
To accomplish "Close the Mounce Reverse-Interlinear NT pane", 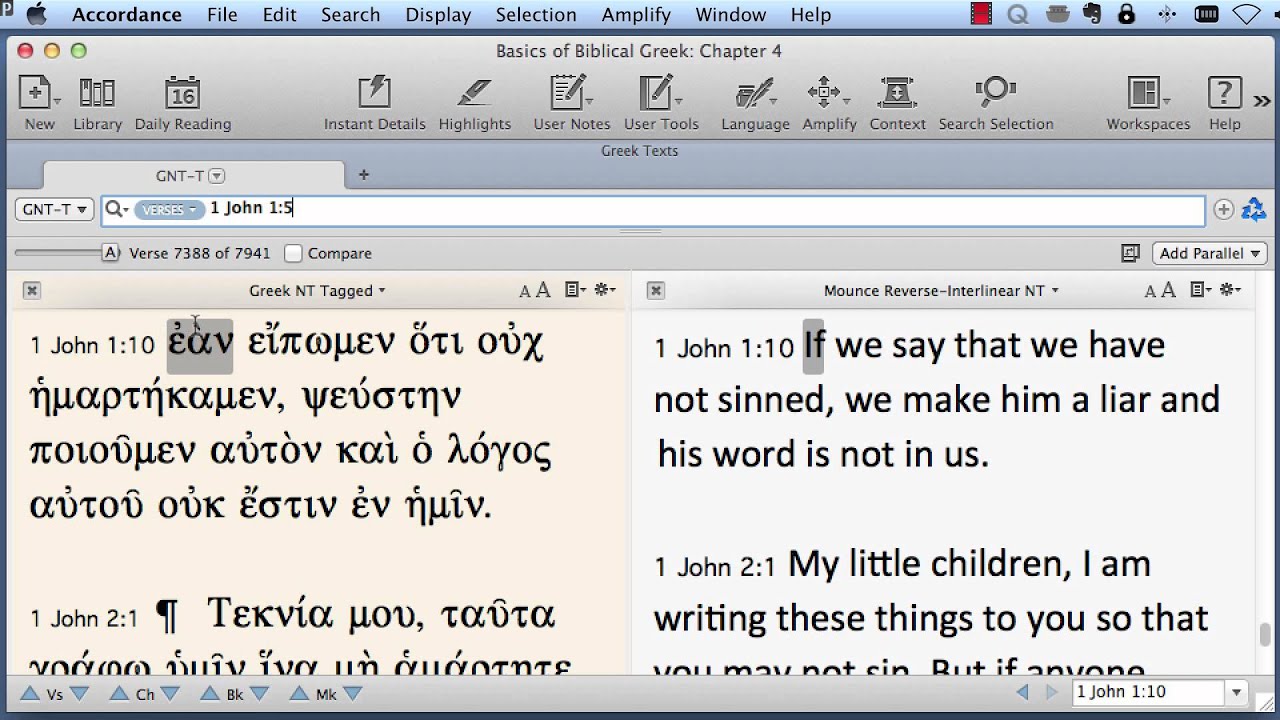I will pos(655,290).
